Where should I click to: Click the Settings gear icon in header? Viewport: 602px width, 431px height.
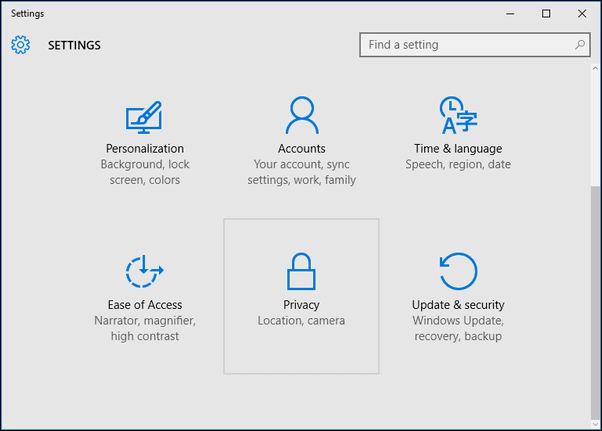20,45
